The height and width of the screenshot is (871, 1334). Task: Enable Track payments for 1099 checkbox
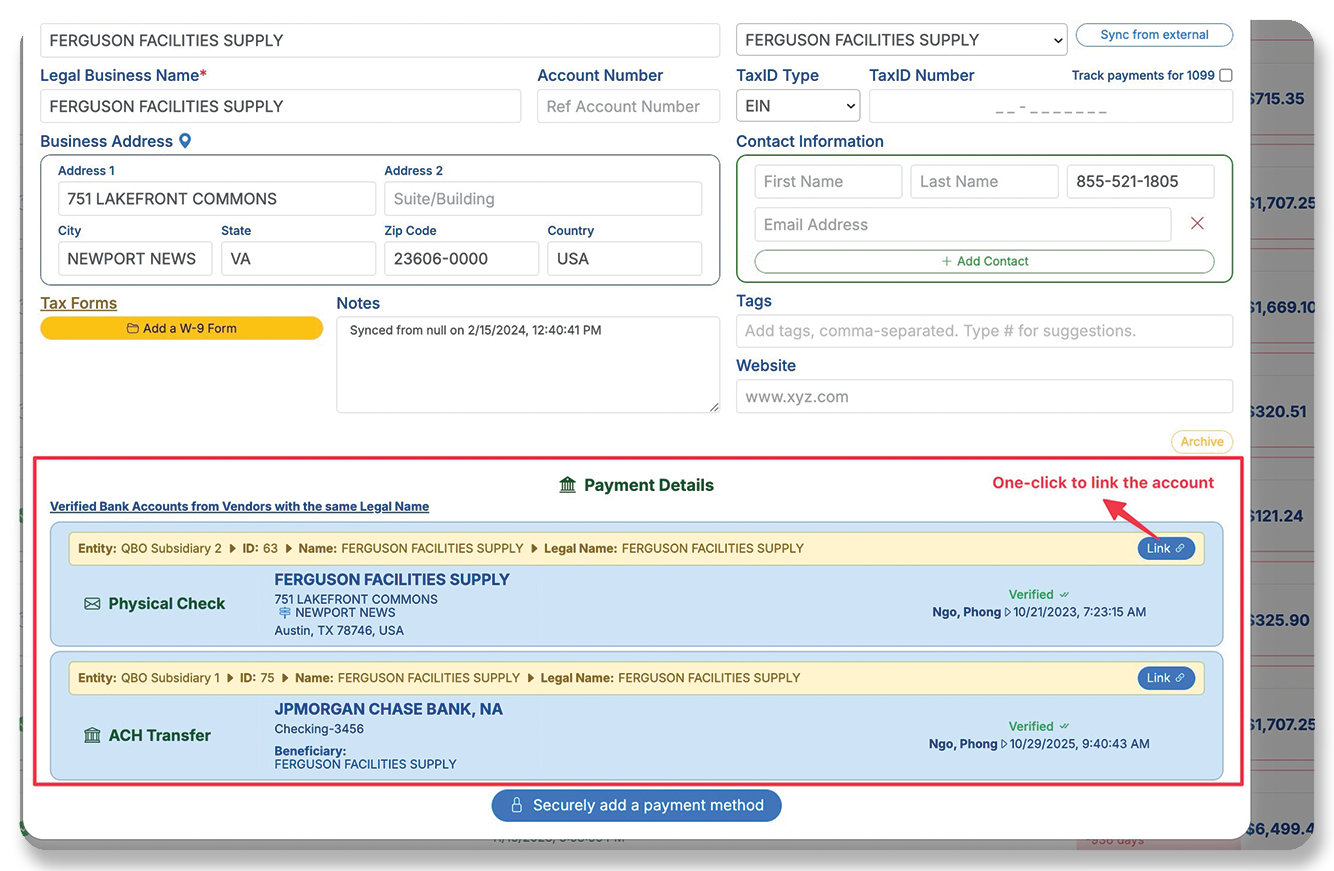tap(1226, 75)
